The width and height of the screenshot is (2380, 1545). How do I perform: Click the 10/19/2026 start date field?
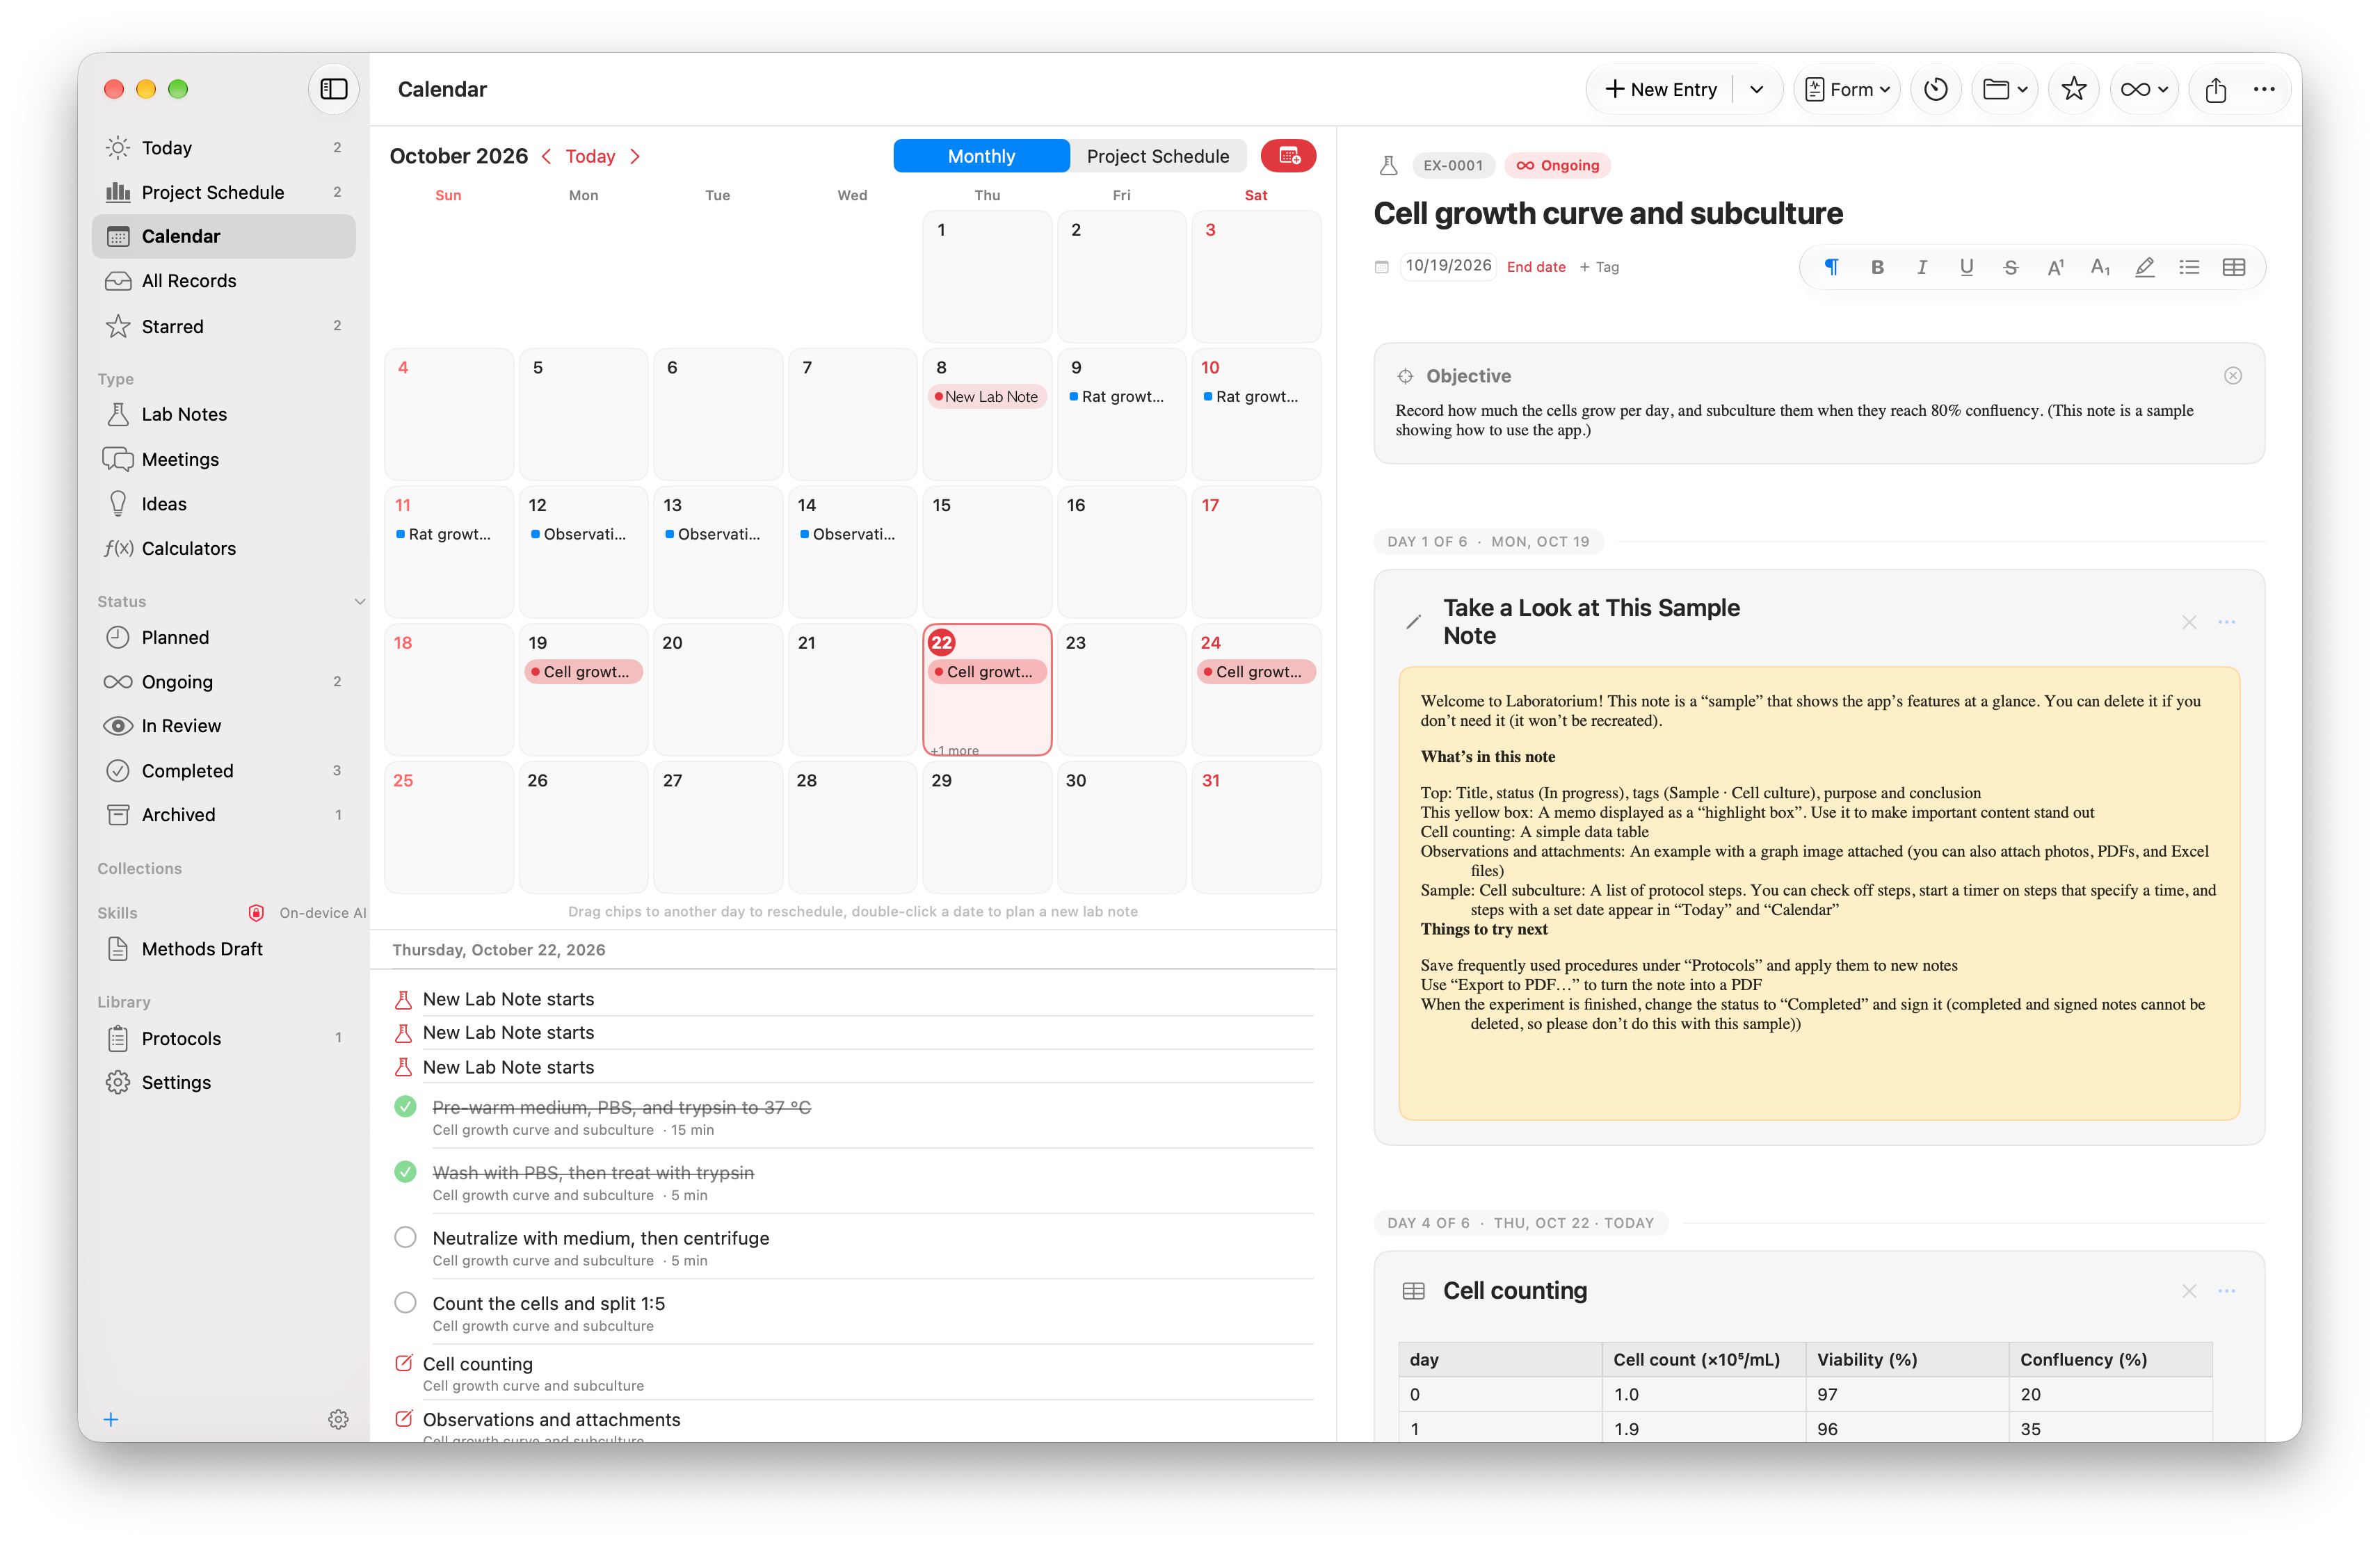coord(1448,266)
